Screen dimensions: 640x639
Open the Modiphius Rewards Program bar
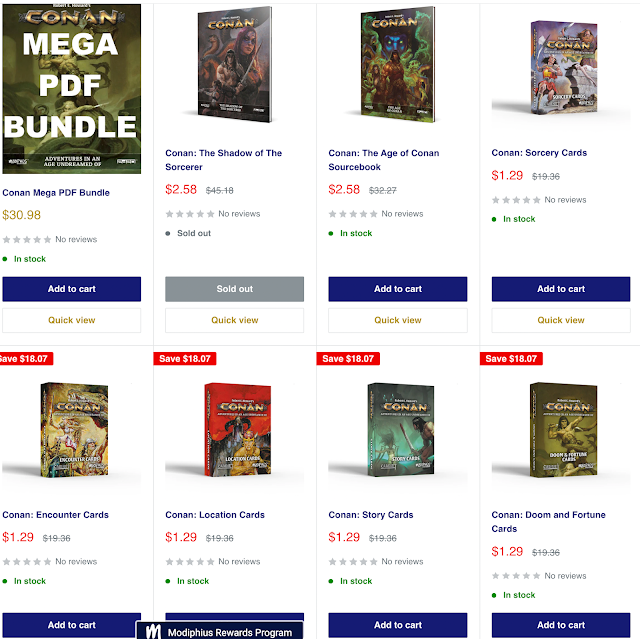coord(220,631)
